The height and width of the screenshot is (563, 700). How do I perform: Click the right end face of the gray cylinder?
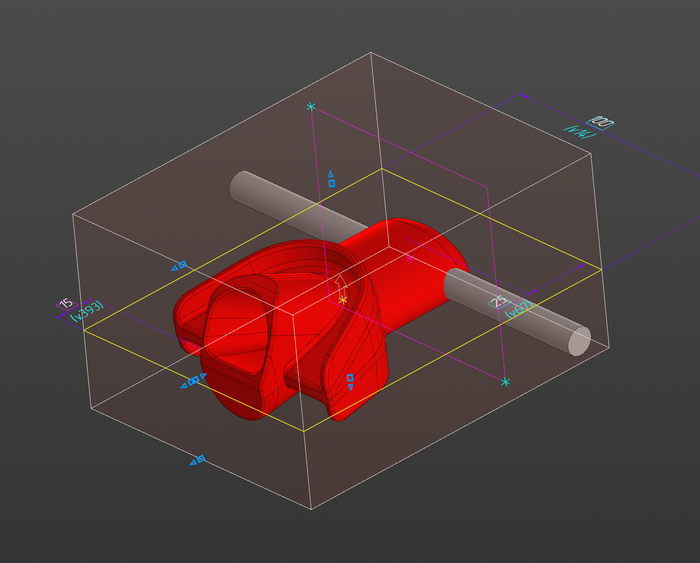pyautogui.click(x=578, y=342)
